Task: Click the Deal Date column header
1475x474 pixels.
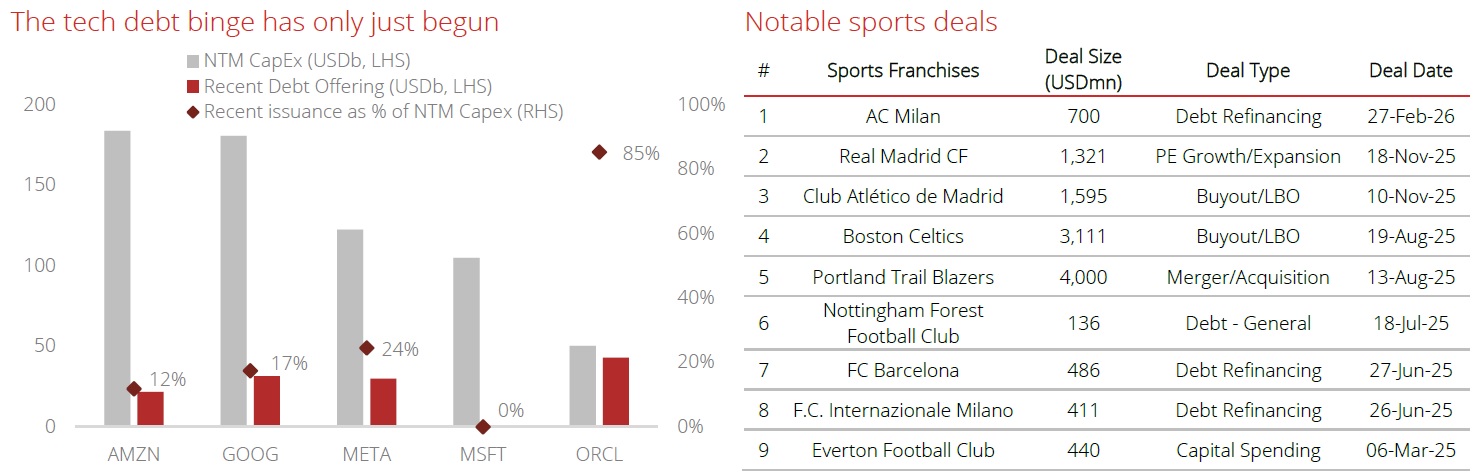Action: tap(1410, 70)
